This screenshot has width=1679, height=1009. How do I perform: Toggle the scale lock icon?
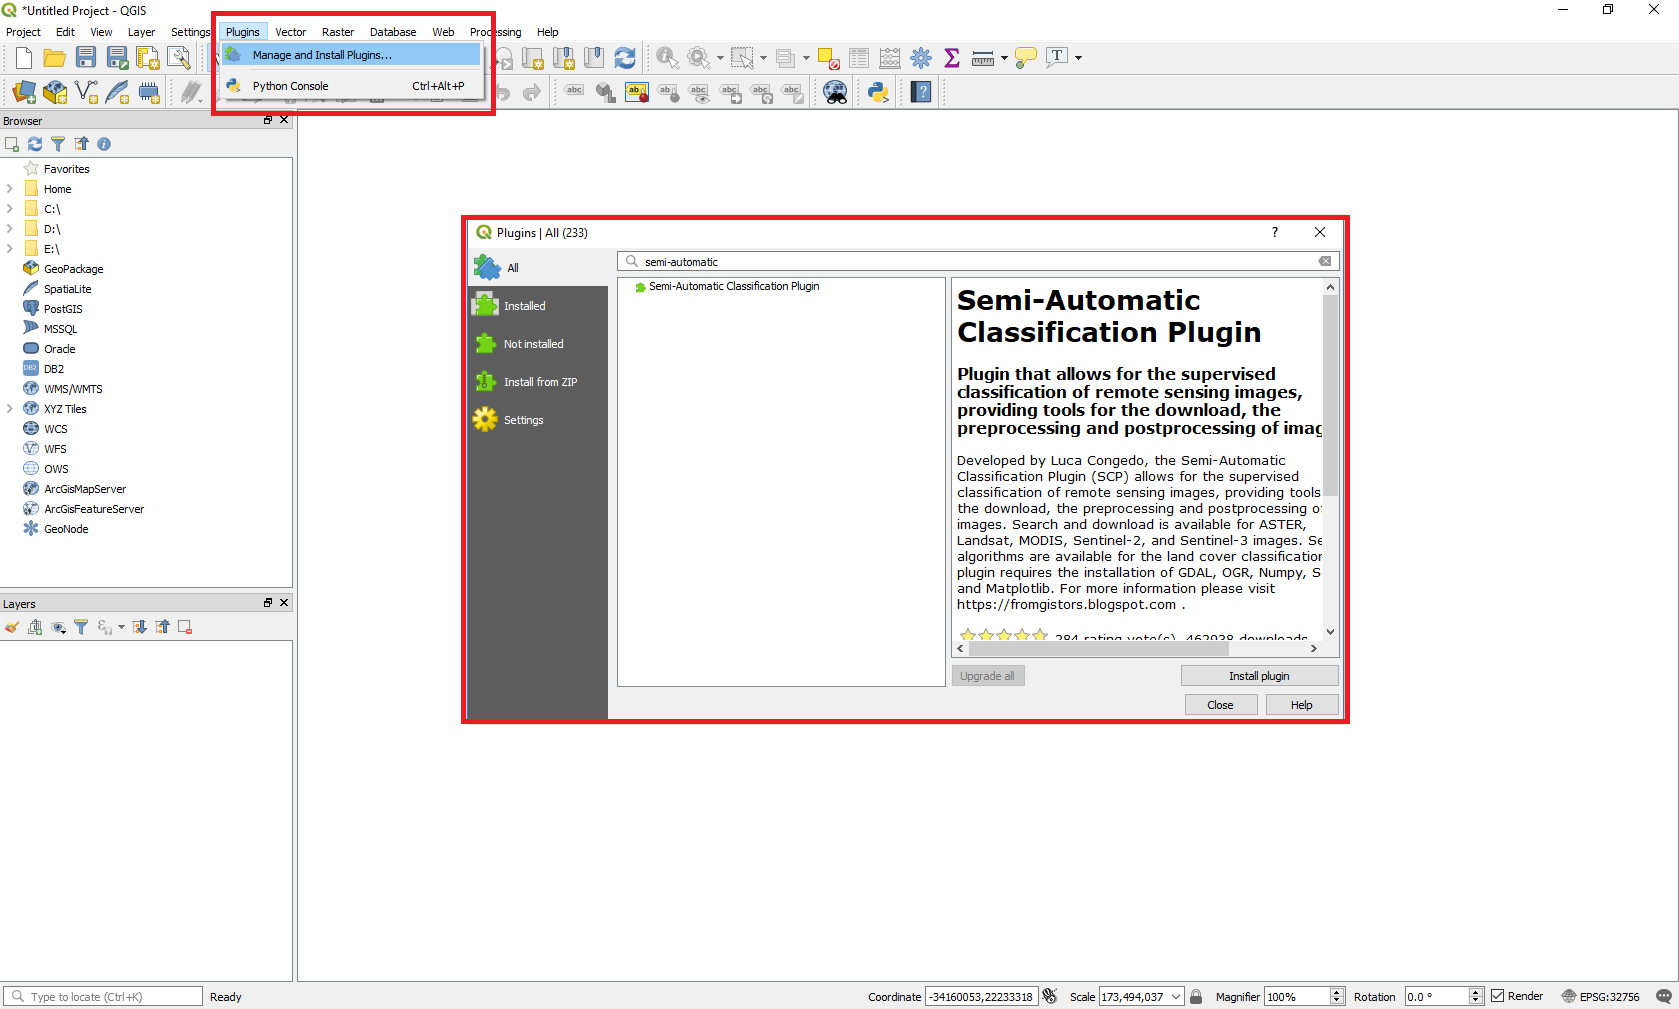1196,996
